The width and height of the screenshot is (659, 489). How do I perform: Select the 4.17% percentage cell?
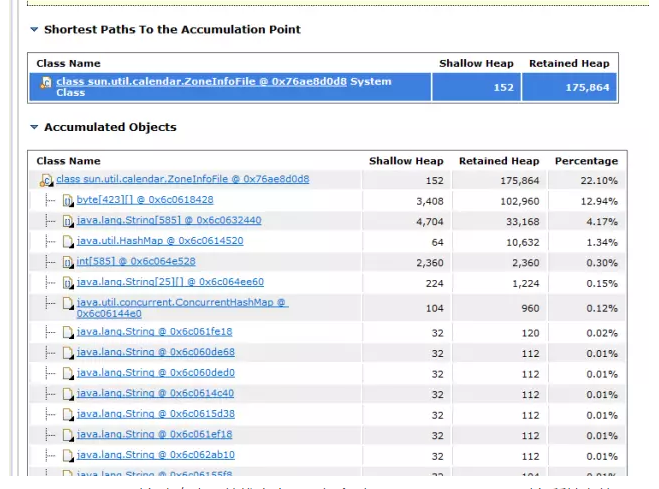coord(602,222)
